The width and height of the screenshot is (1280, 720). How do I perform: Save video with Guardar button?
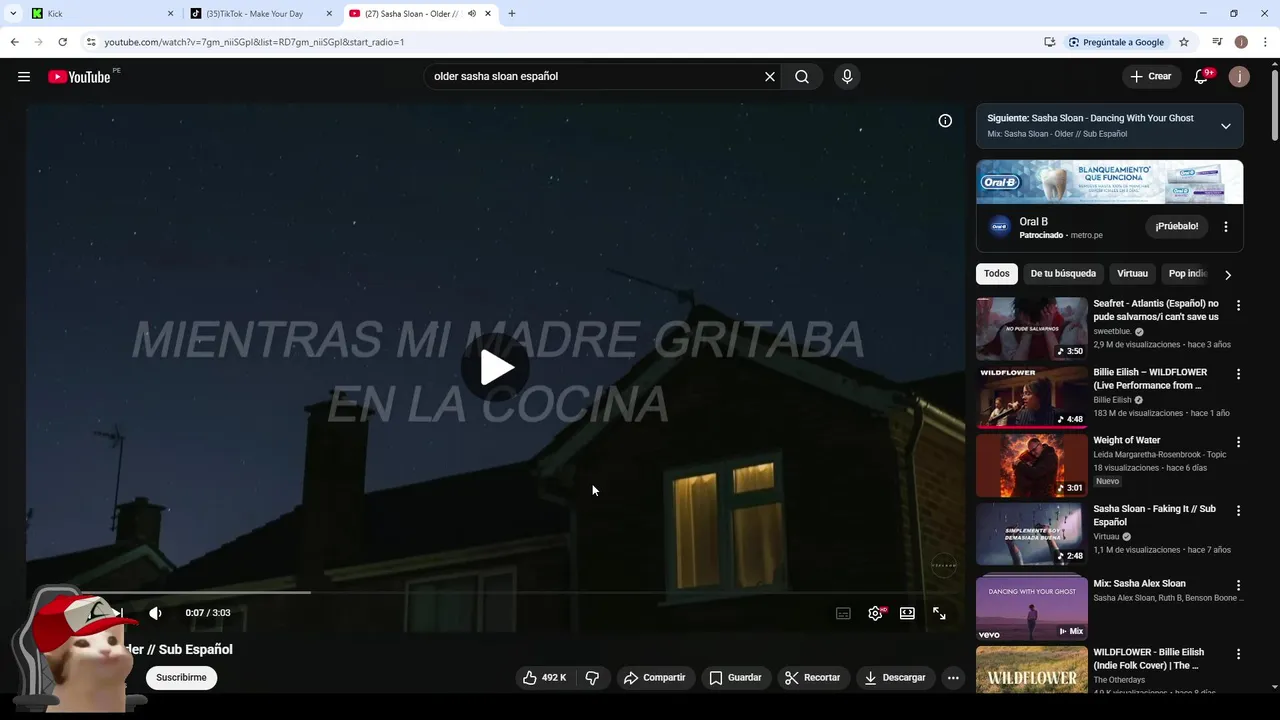pos(735,678)
